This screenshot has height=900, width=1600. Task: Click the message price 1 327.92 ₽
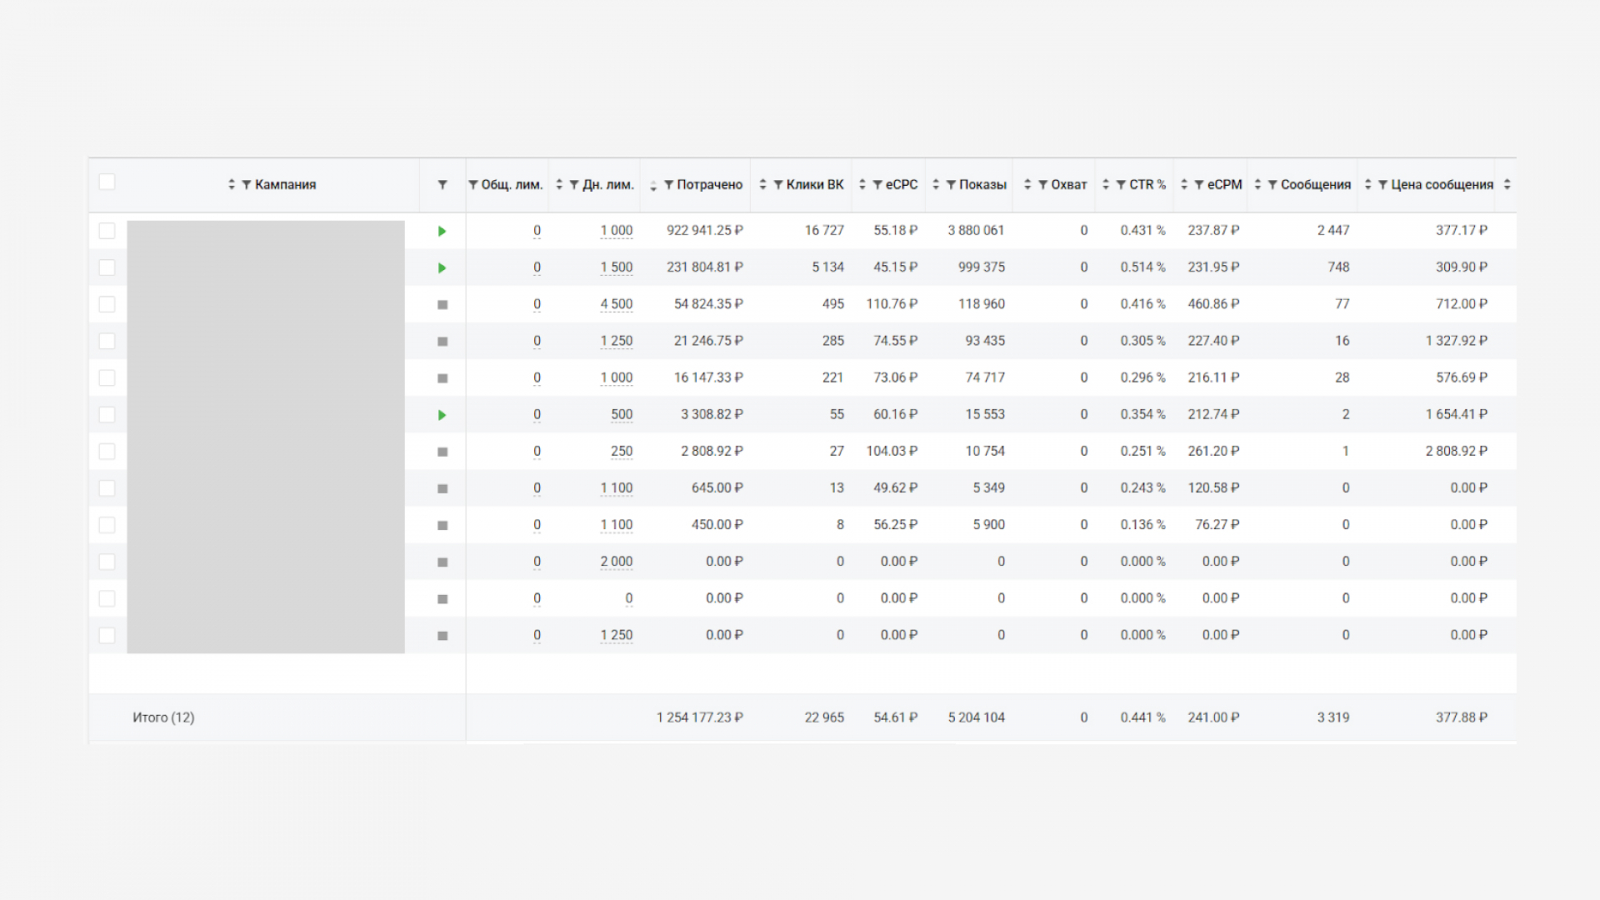pos(1457,341)
